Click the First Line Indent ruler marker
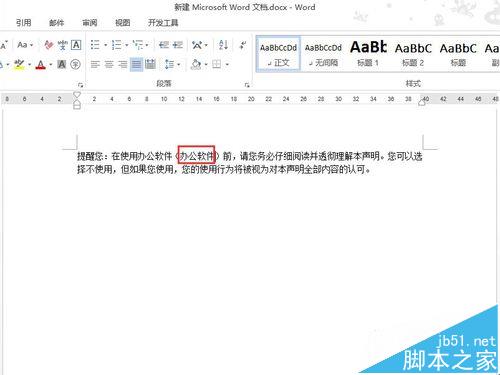This screenshot has height=375, width=500. pos(77,95)
